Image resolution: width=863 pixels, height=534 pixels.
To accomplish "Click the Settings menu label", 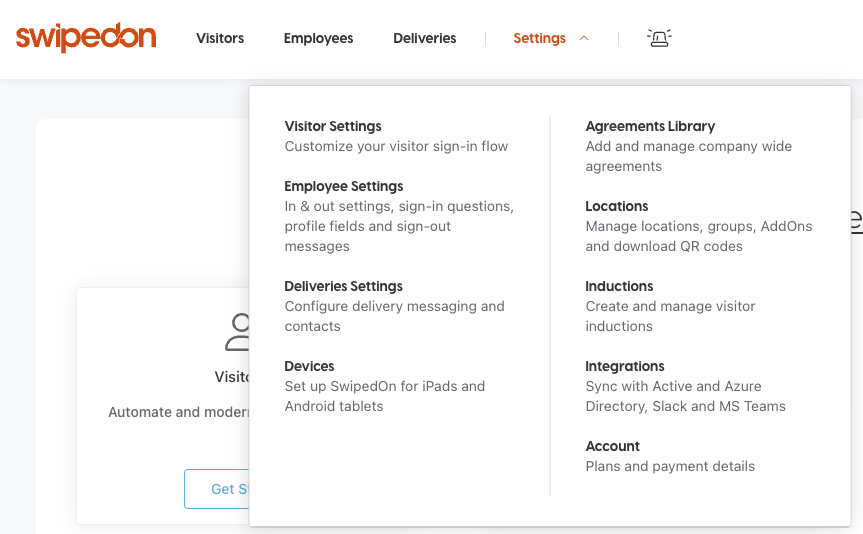I will click(x=539, y=38).
